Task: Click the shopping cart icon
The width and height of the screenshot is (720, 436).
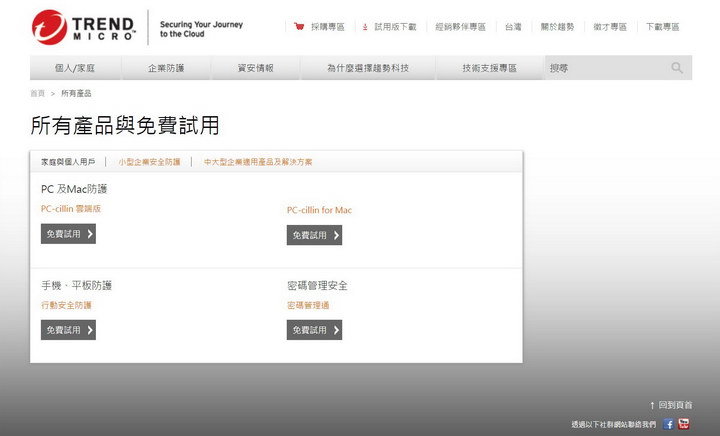Action: 299,27
